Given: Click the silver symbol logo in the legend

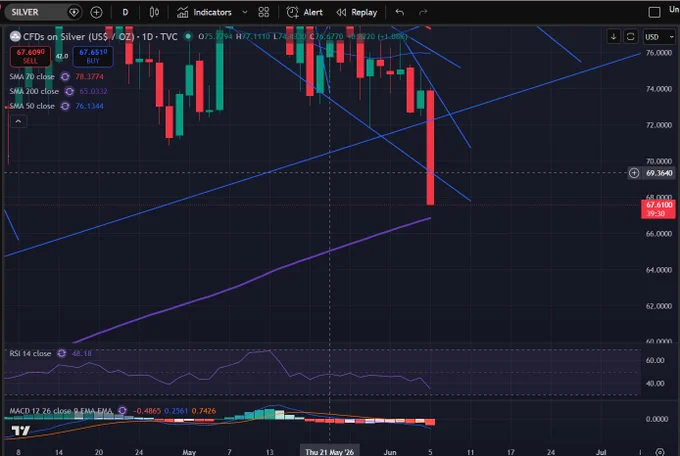Looking at the screenshot, I should [15, 36].
